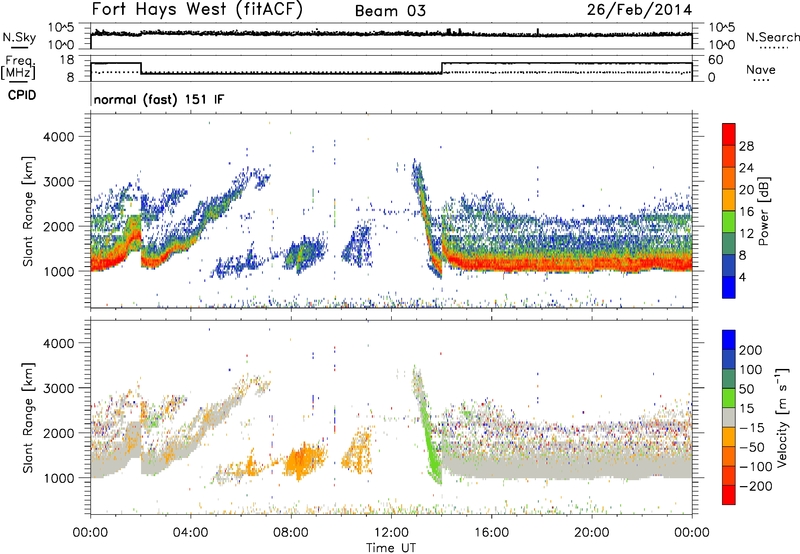Click the '18' frequency axis tick
Image resolution: width=800 pixels, height=554 pixels.
tap(67, 60)
